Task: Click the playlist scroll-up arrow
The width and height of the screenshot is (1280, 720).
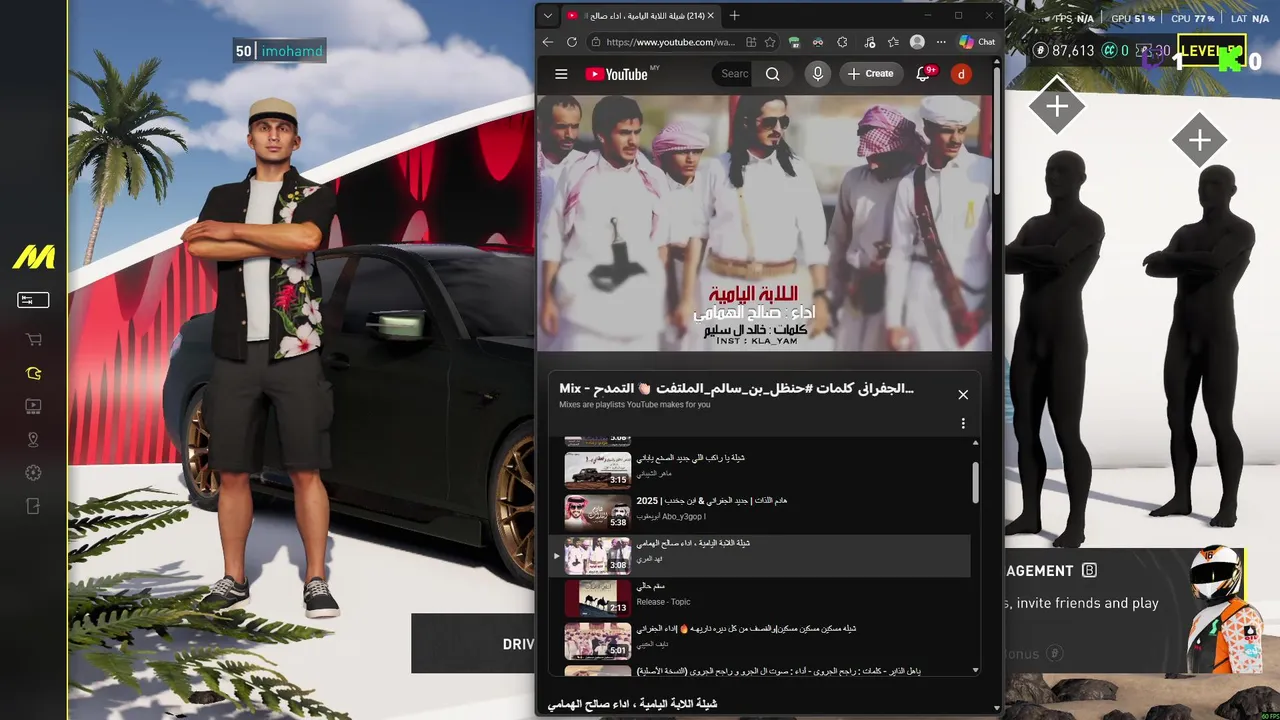Action: (975, 442)
